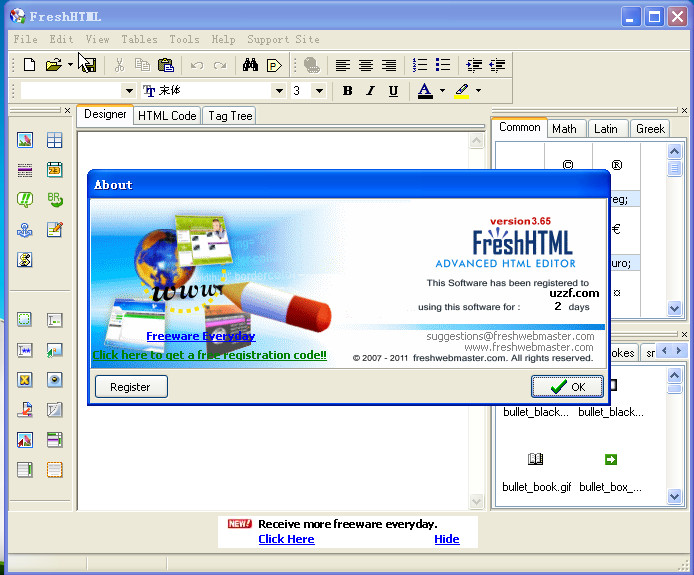Viewport: 694px width, 575px height.
Task: Open file using the folder icon
Action: (54, 65)
